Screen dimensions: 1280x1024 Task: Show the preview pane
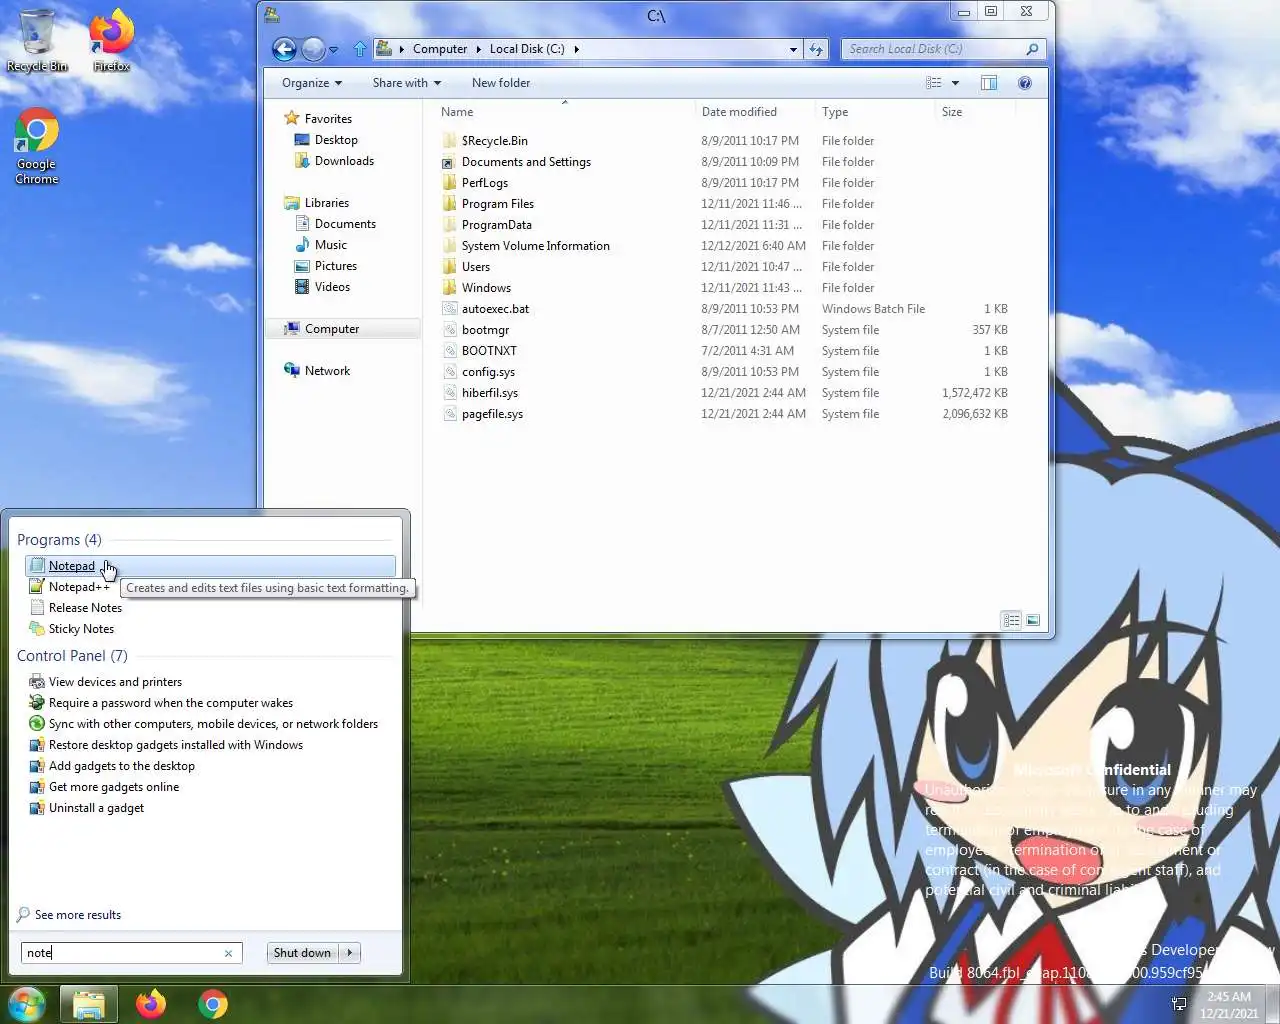tap(989, 83)
